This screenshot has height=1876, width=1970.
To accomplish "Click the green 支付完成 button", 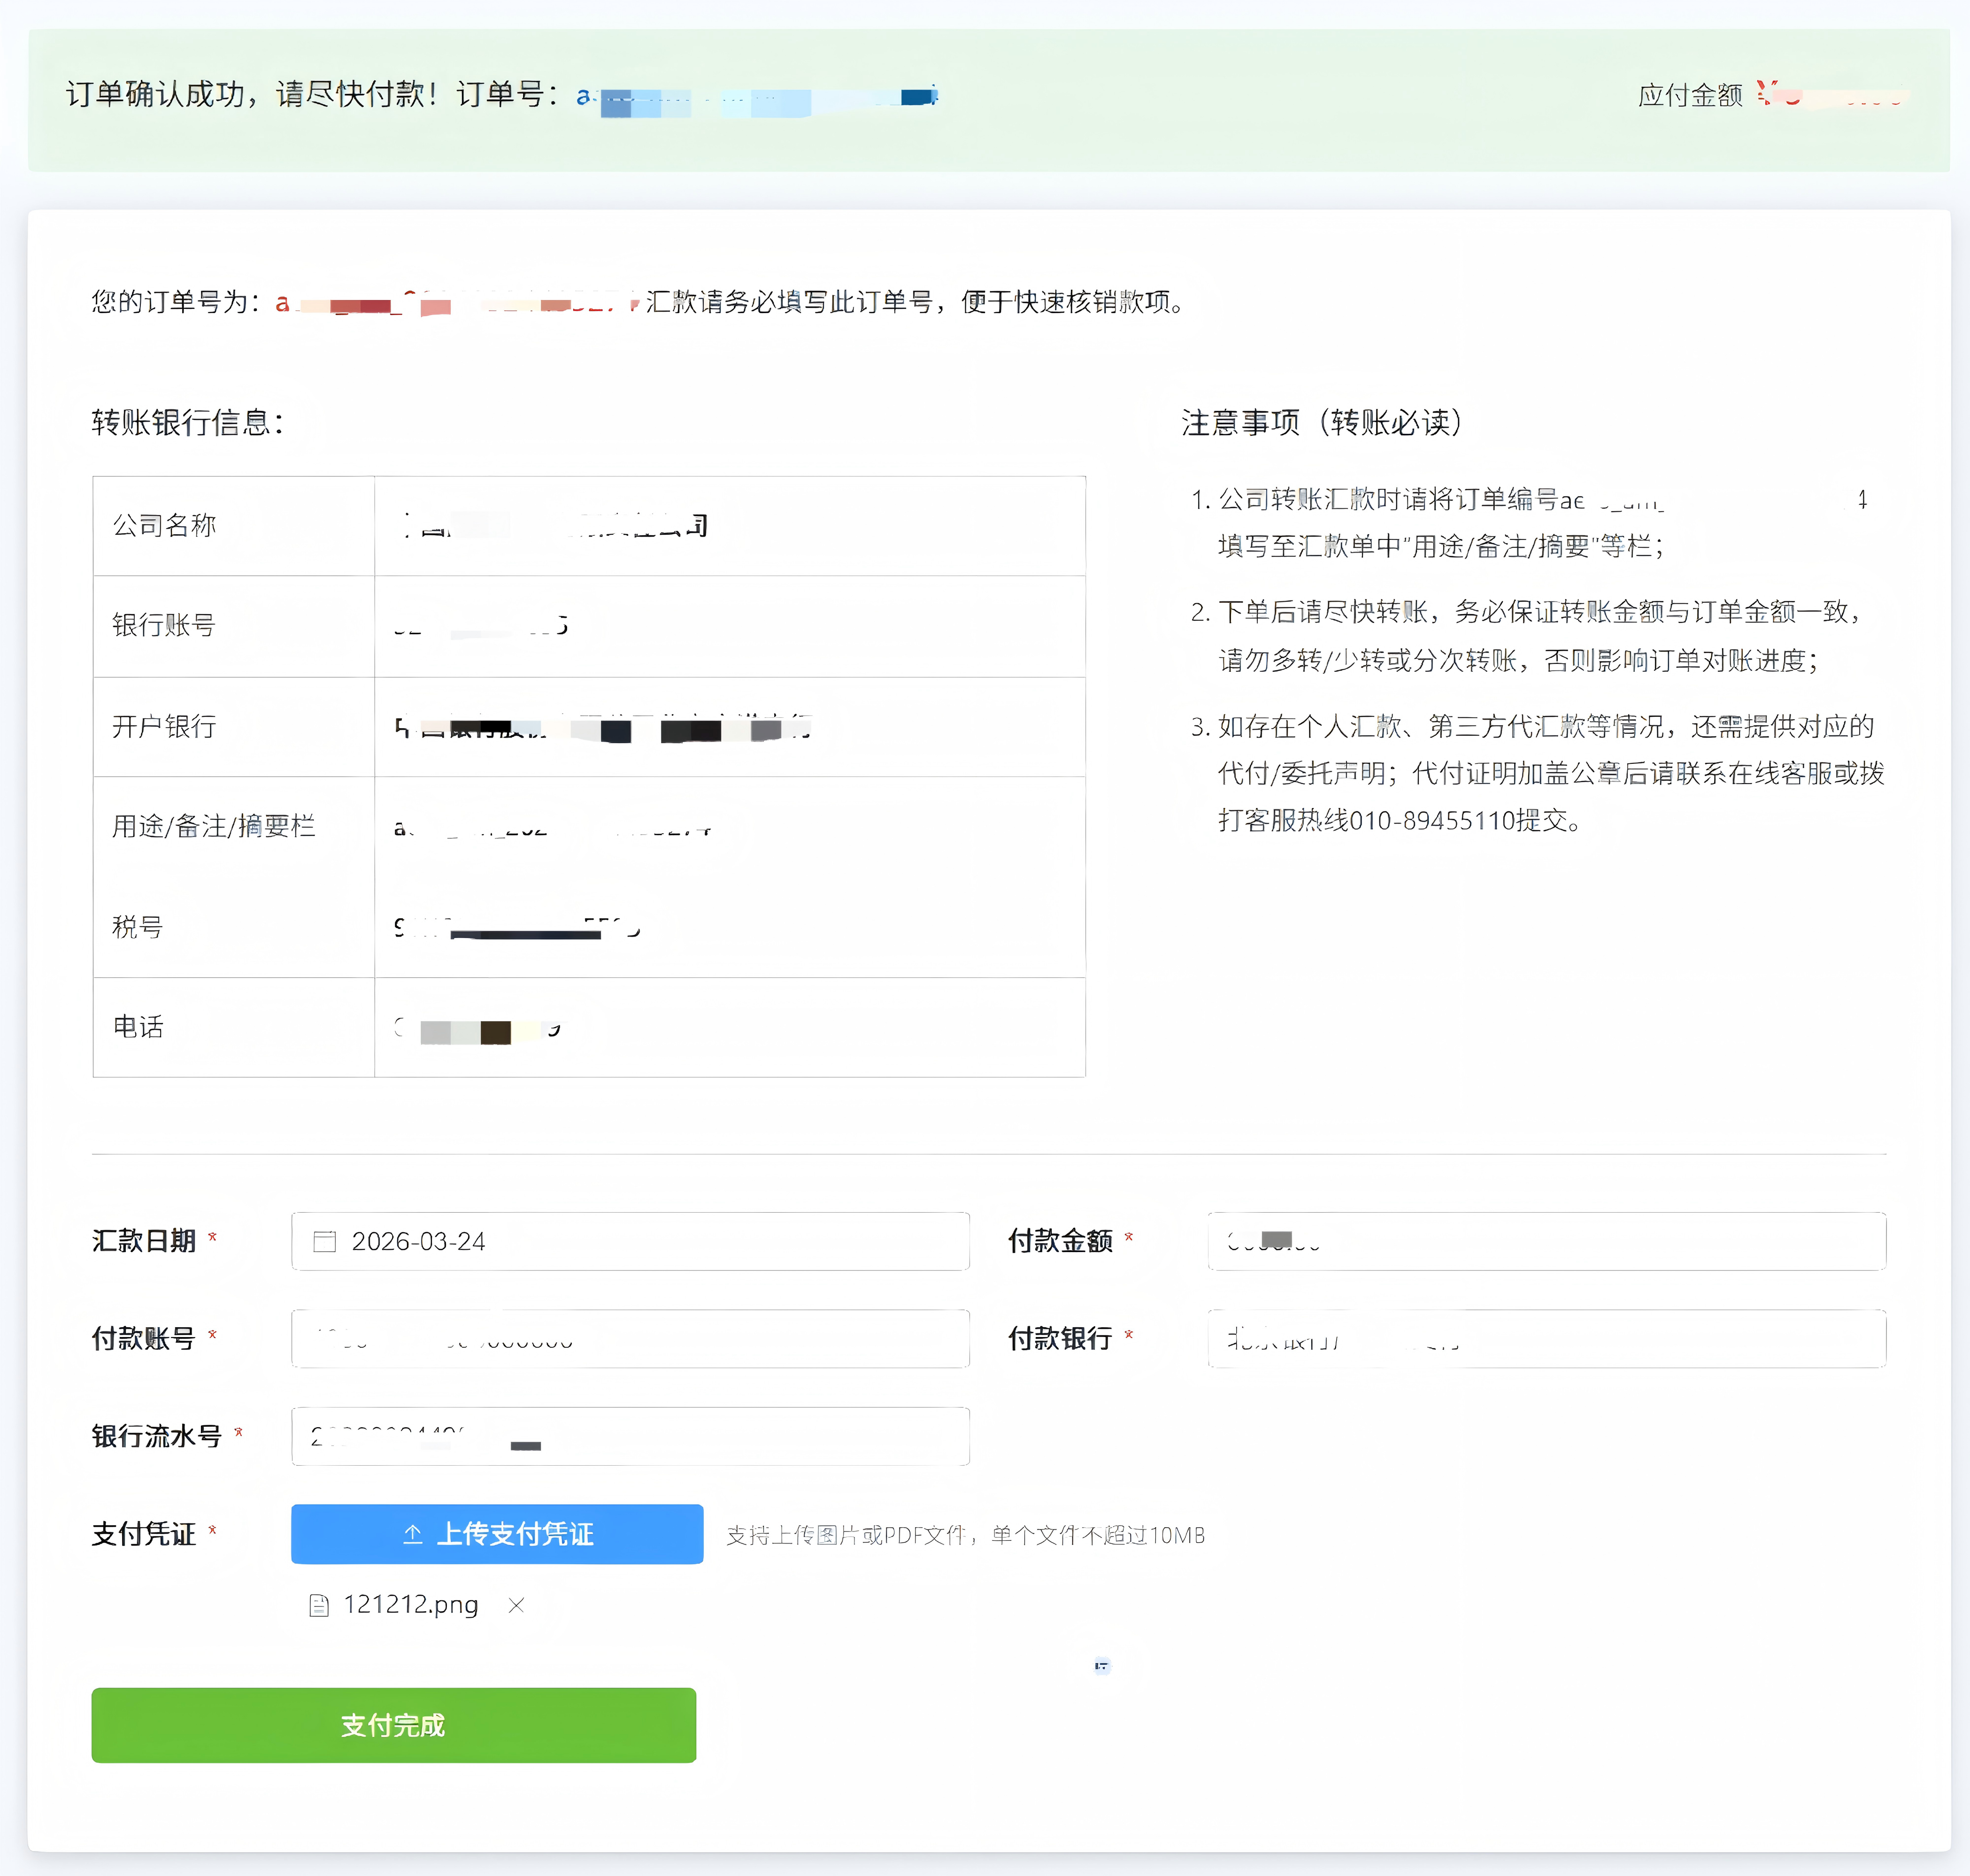I will (x=393, y=1725).
